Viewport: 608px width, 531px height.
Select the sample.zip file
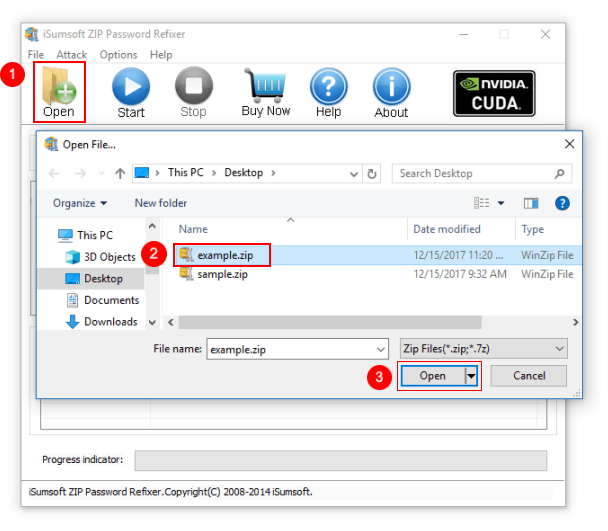click(x=223, y=274)
